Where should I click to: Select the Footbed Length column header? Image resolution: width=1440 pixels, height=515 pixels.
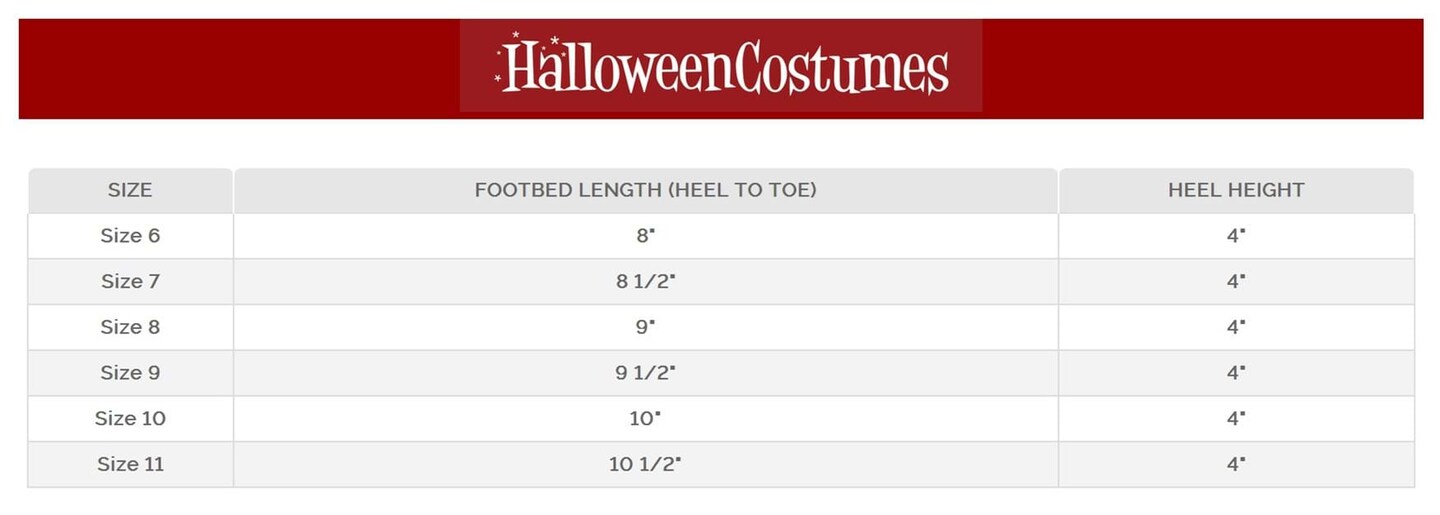645,190
